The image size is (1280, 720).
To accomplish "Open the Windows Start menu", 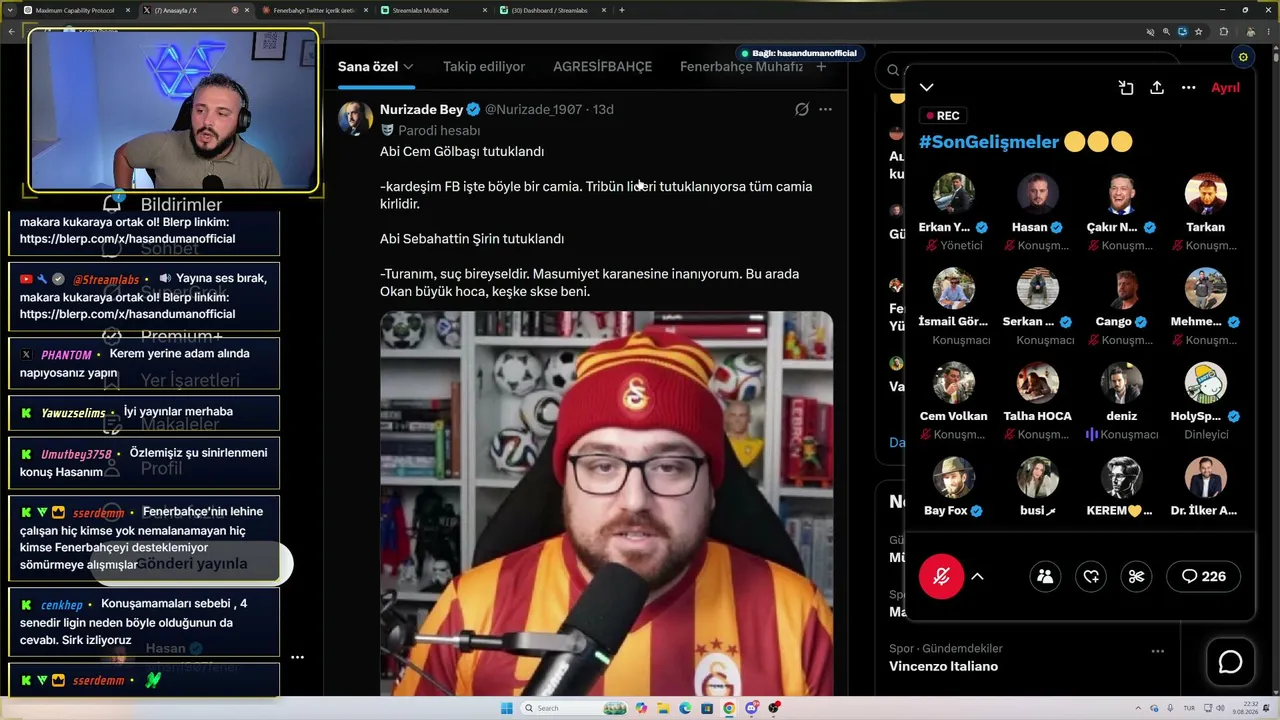I will click(x=506, y=708).
